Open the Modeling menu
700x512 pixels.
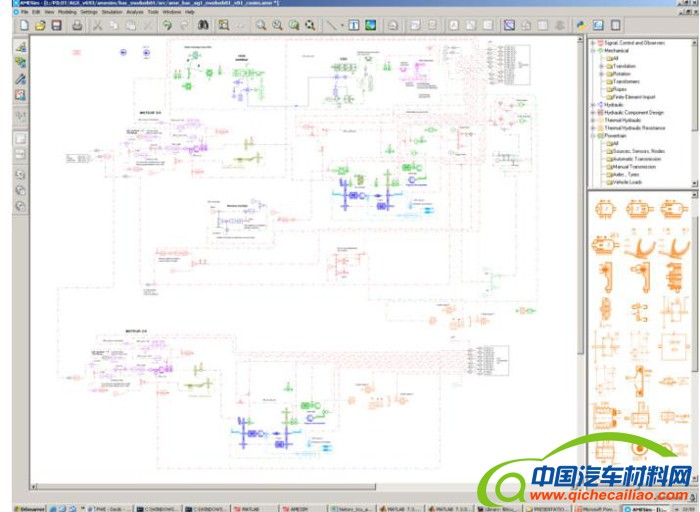tap(66, 11)
